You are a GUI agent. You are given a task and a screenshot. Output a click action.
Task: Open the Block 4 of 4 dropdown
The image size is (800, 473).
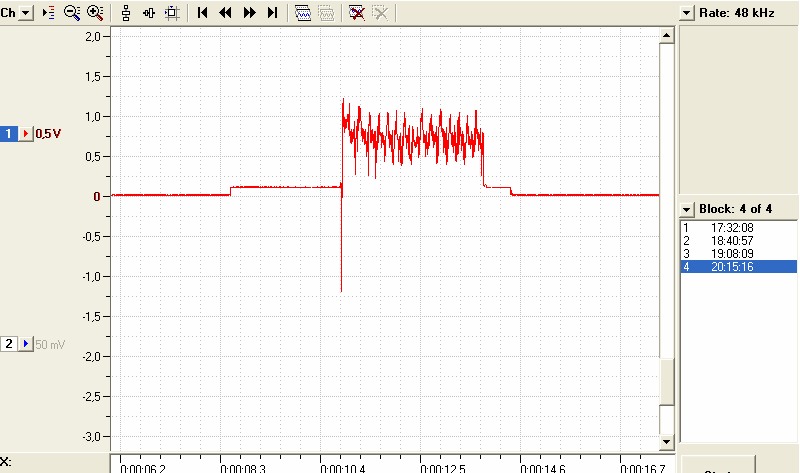[687, 209]
